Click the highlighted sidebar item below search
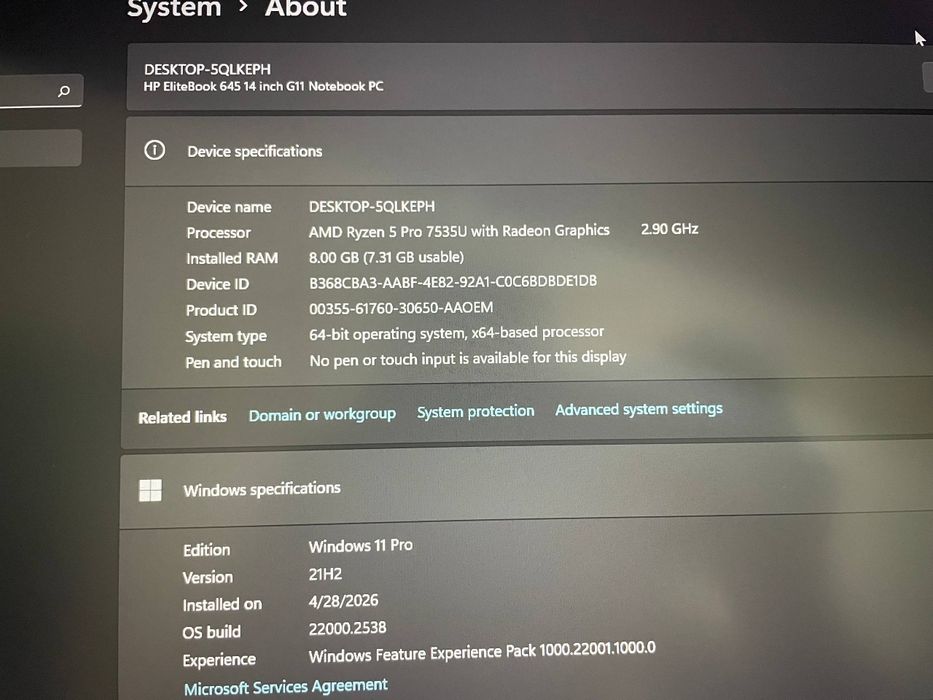 click(x=40, y=148)
